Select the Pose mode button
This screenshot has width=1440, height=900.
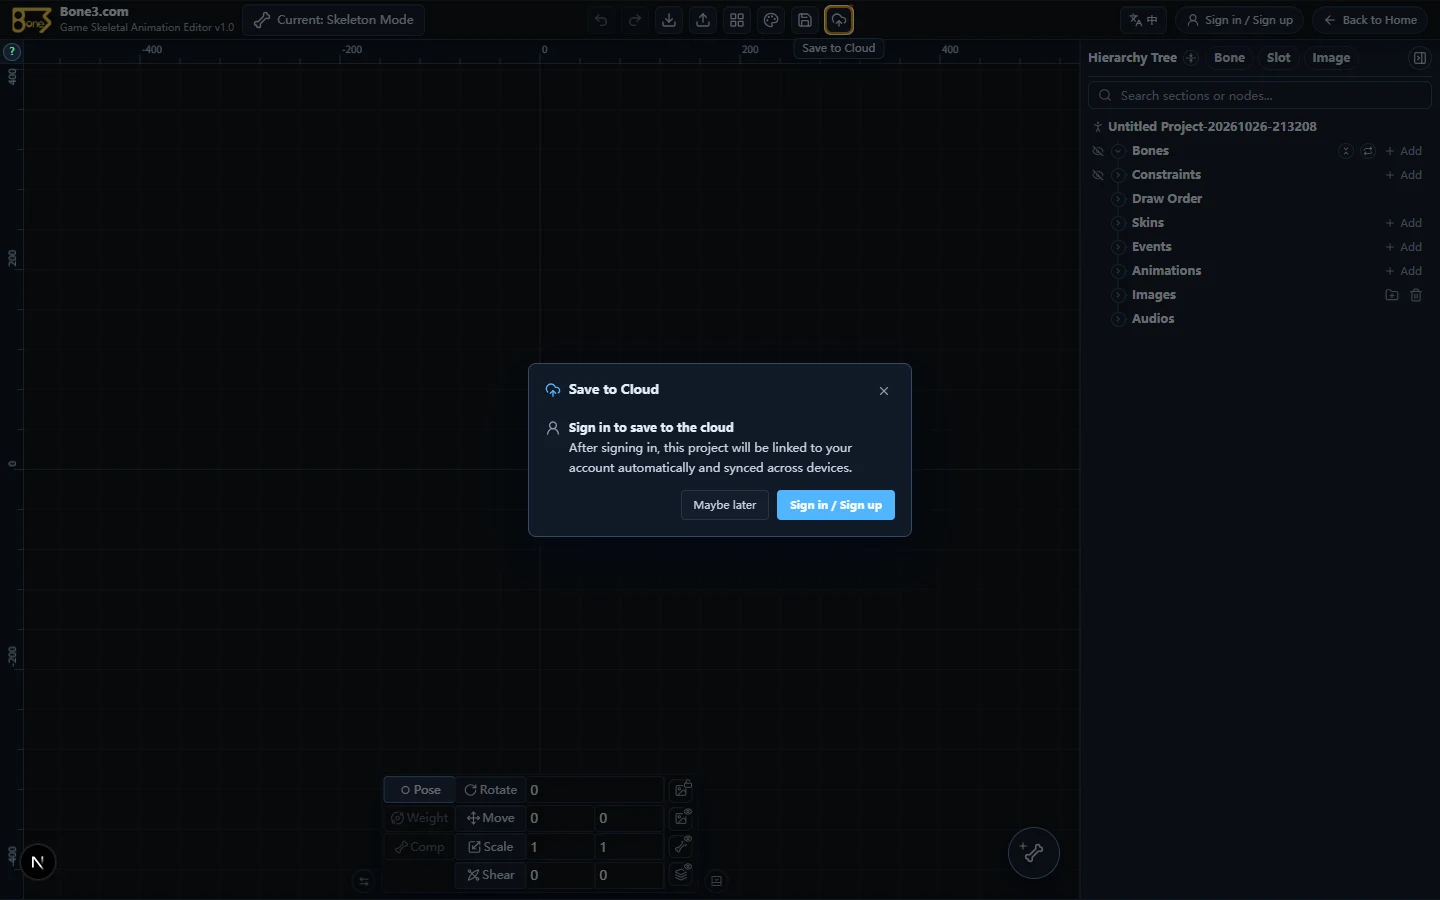tap(420, 790)
